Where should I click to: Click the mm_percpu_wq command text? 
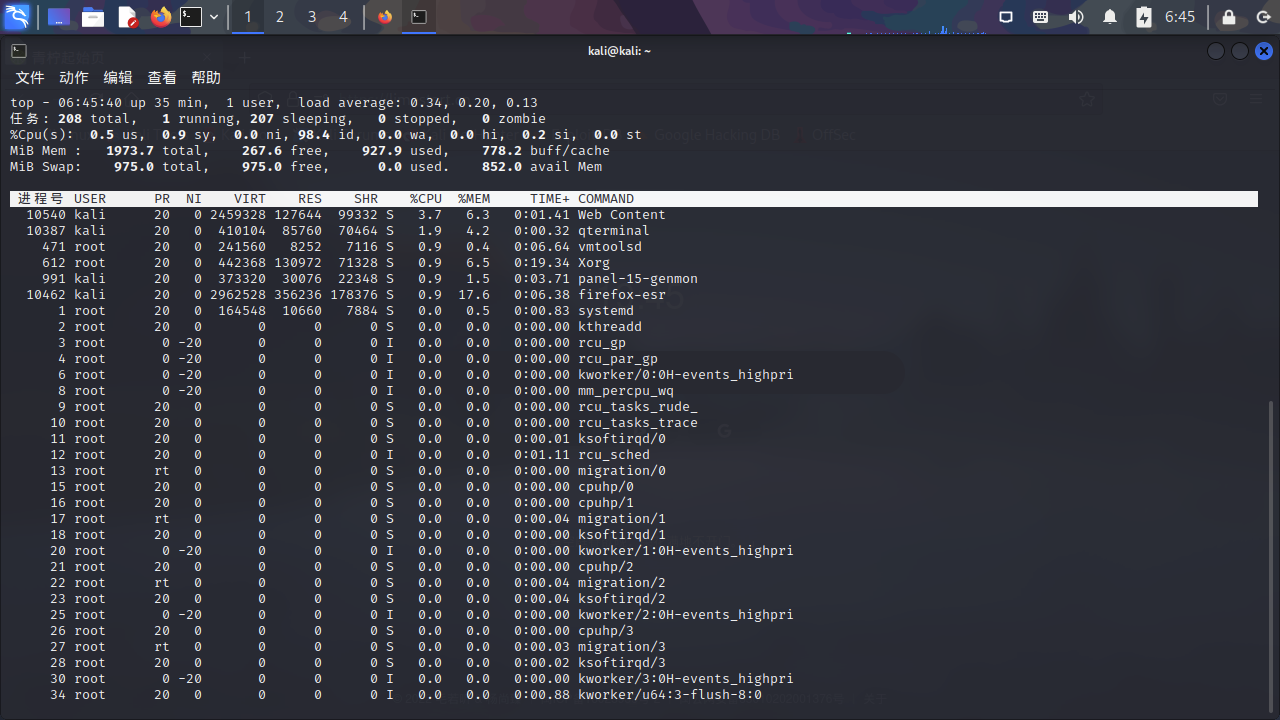pyautogui.click(x=626, y=391)
